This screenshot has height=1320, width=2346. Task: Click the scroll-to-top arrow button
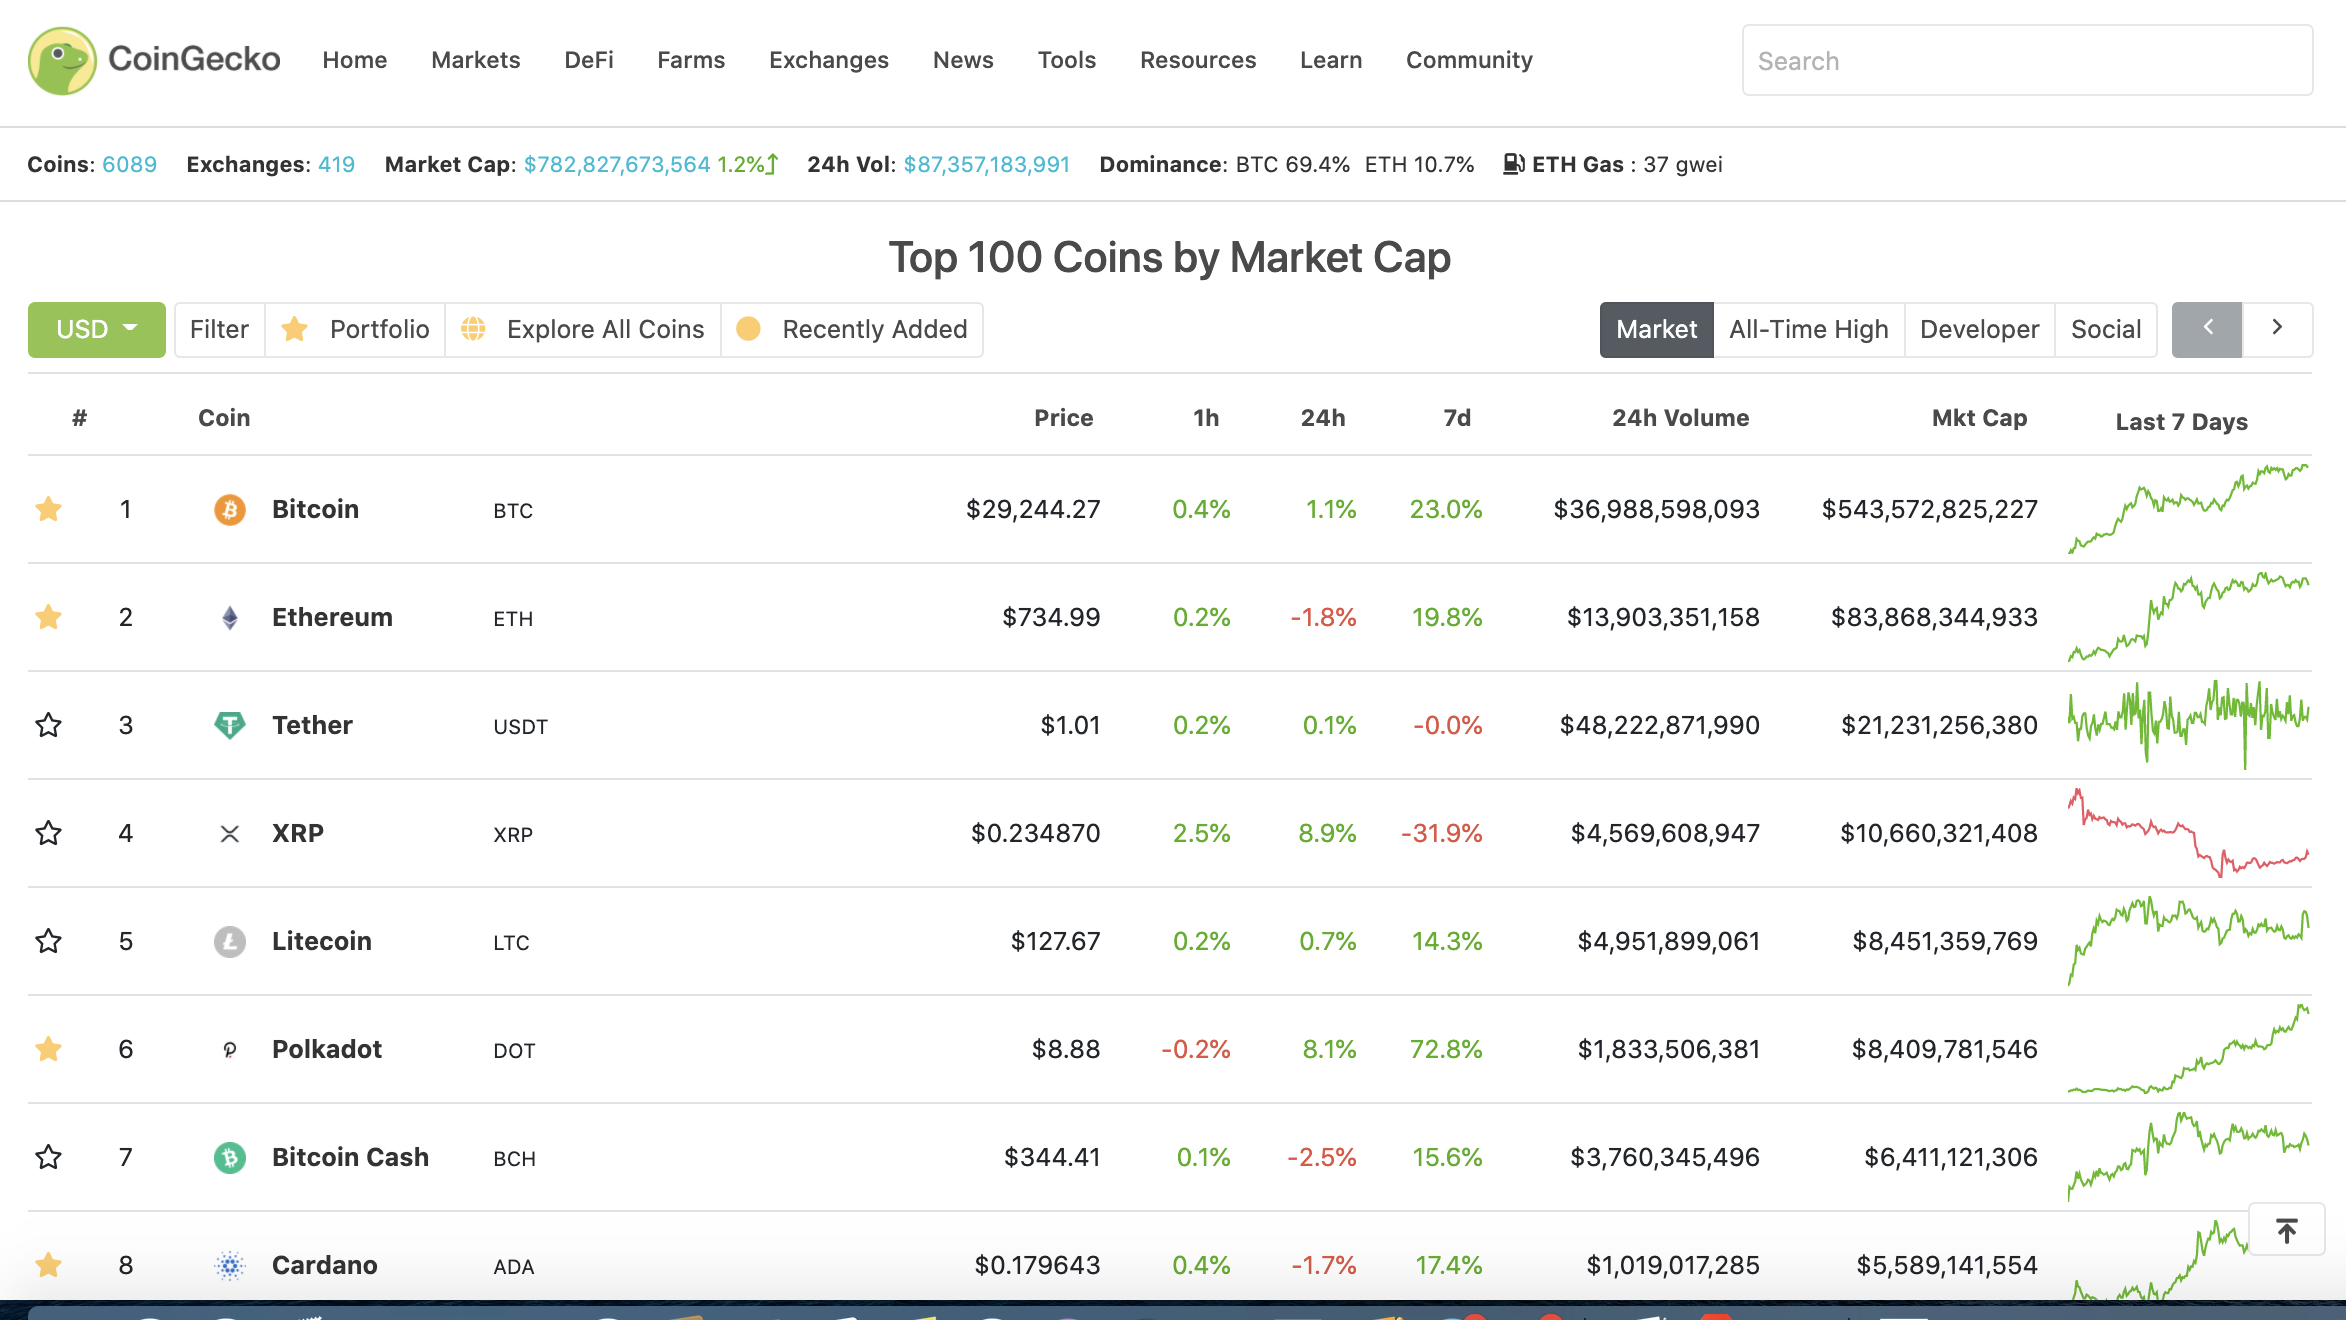click(2287, 1230)
